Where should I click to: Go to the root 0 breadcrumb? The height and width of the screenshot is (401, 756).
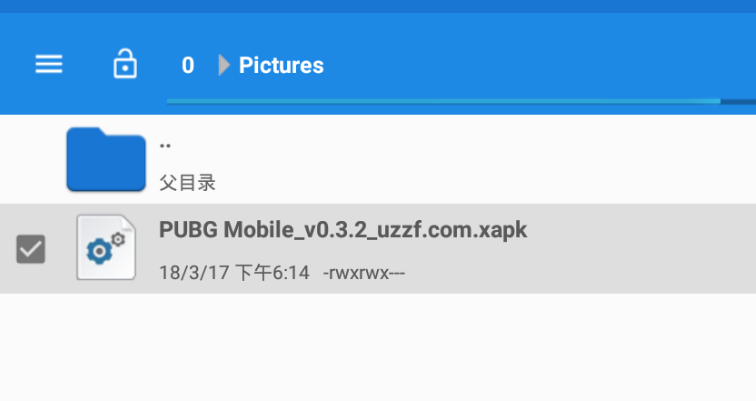(x=188, y=65)
